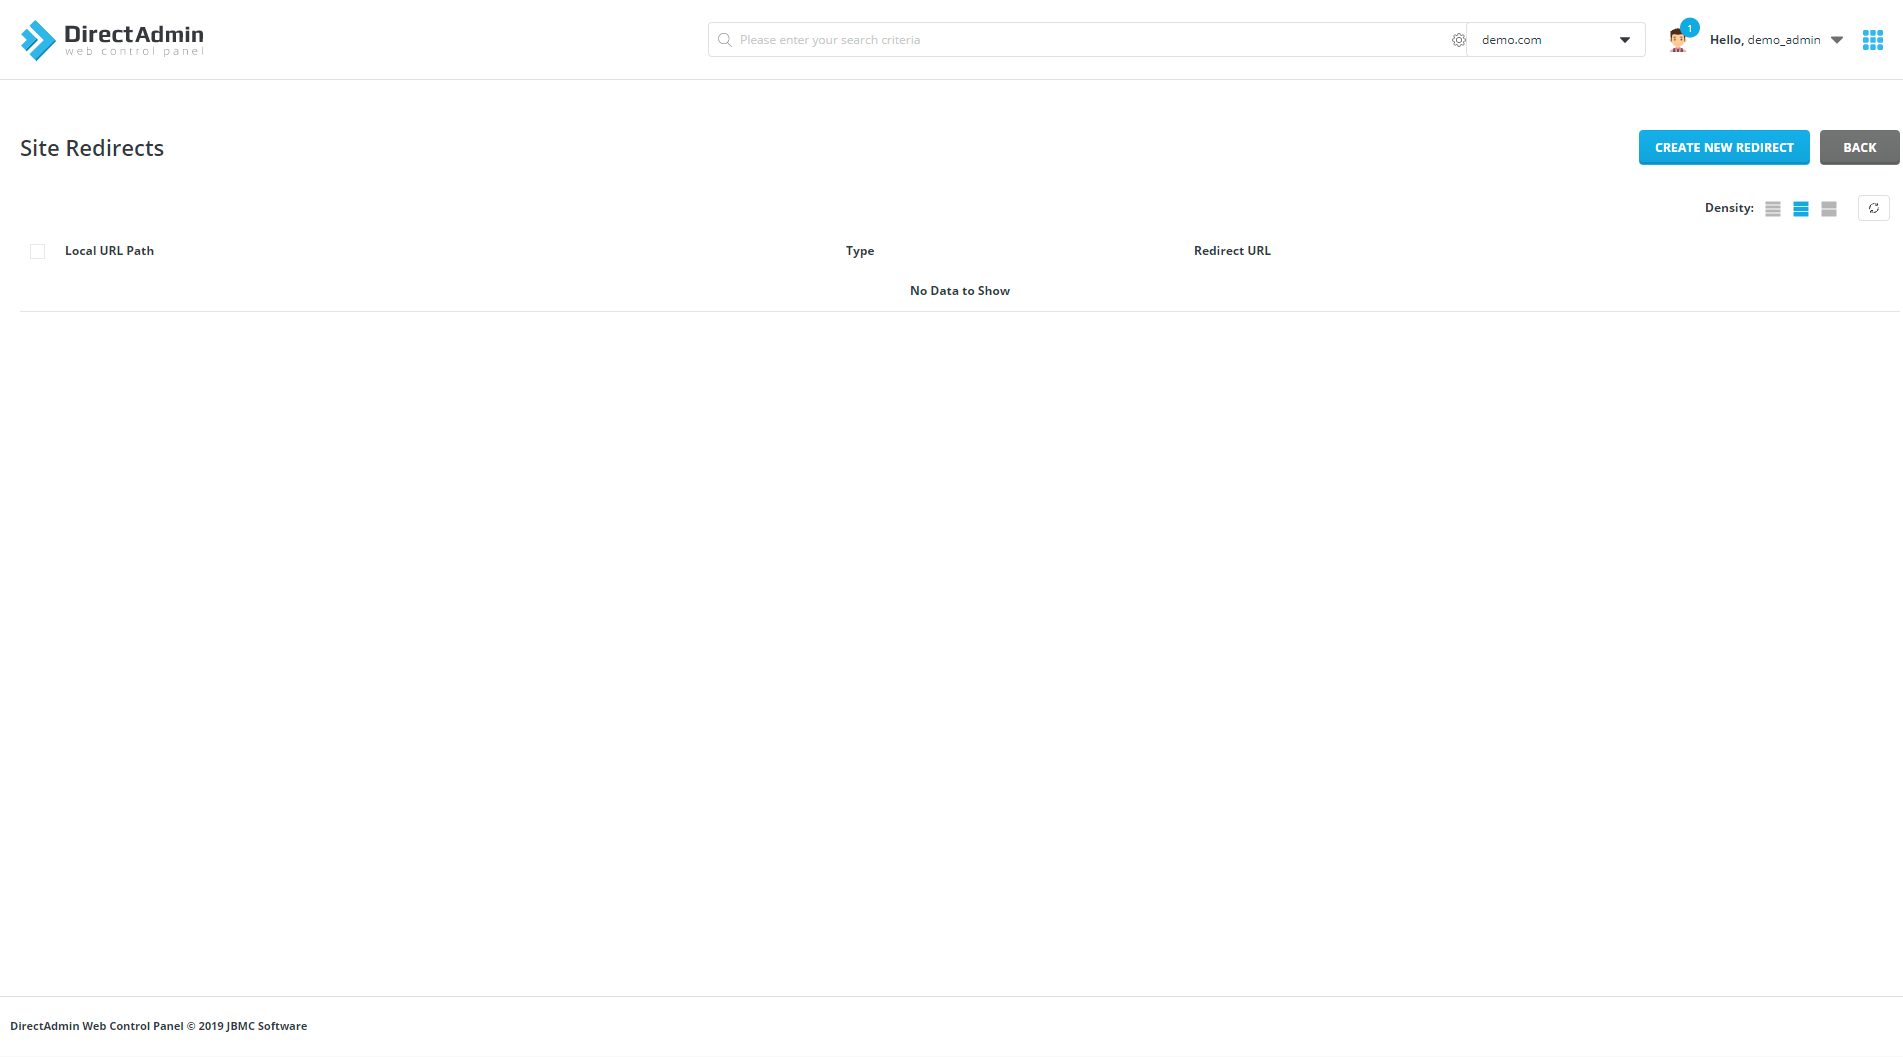Screen dimensions: 1903x1057
Task: Sort by Redirect URL column header
Action: pos(1232,251)
